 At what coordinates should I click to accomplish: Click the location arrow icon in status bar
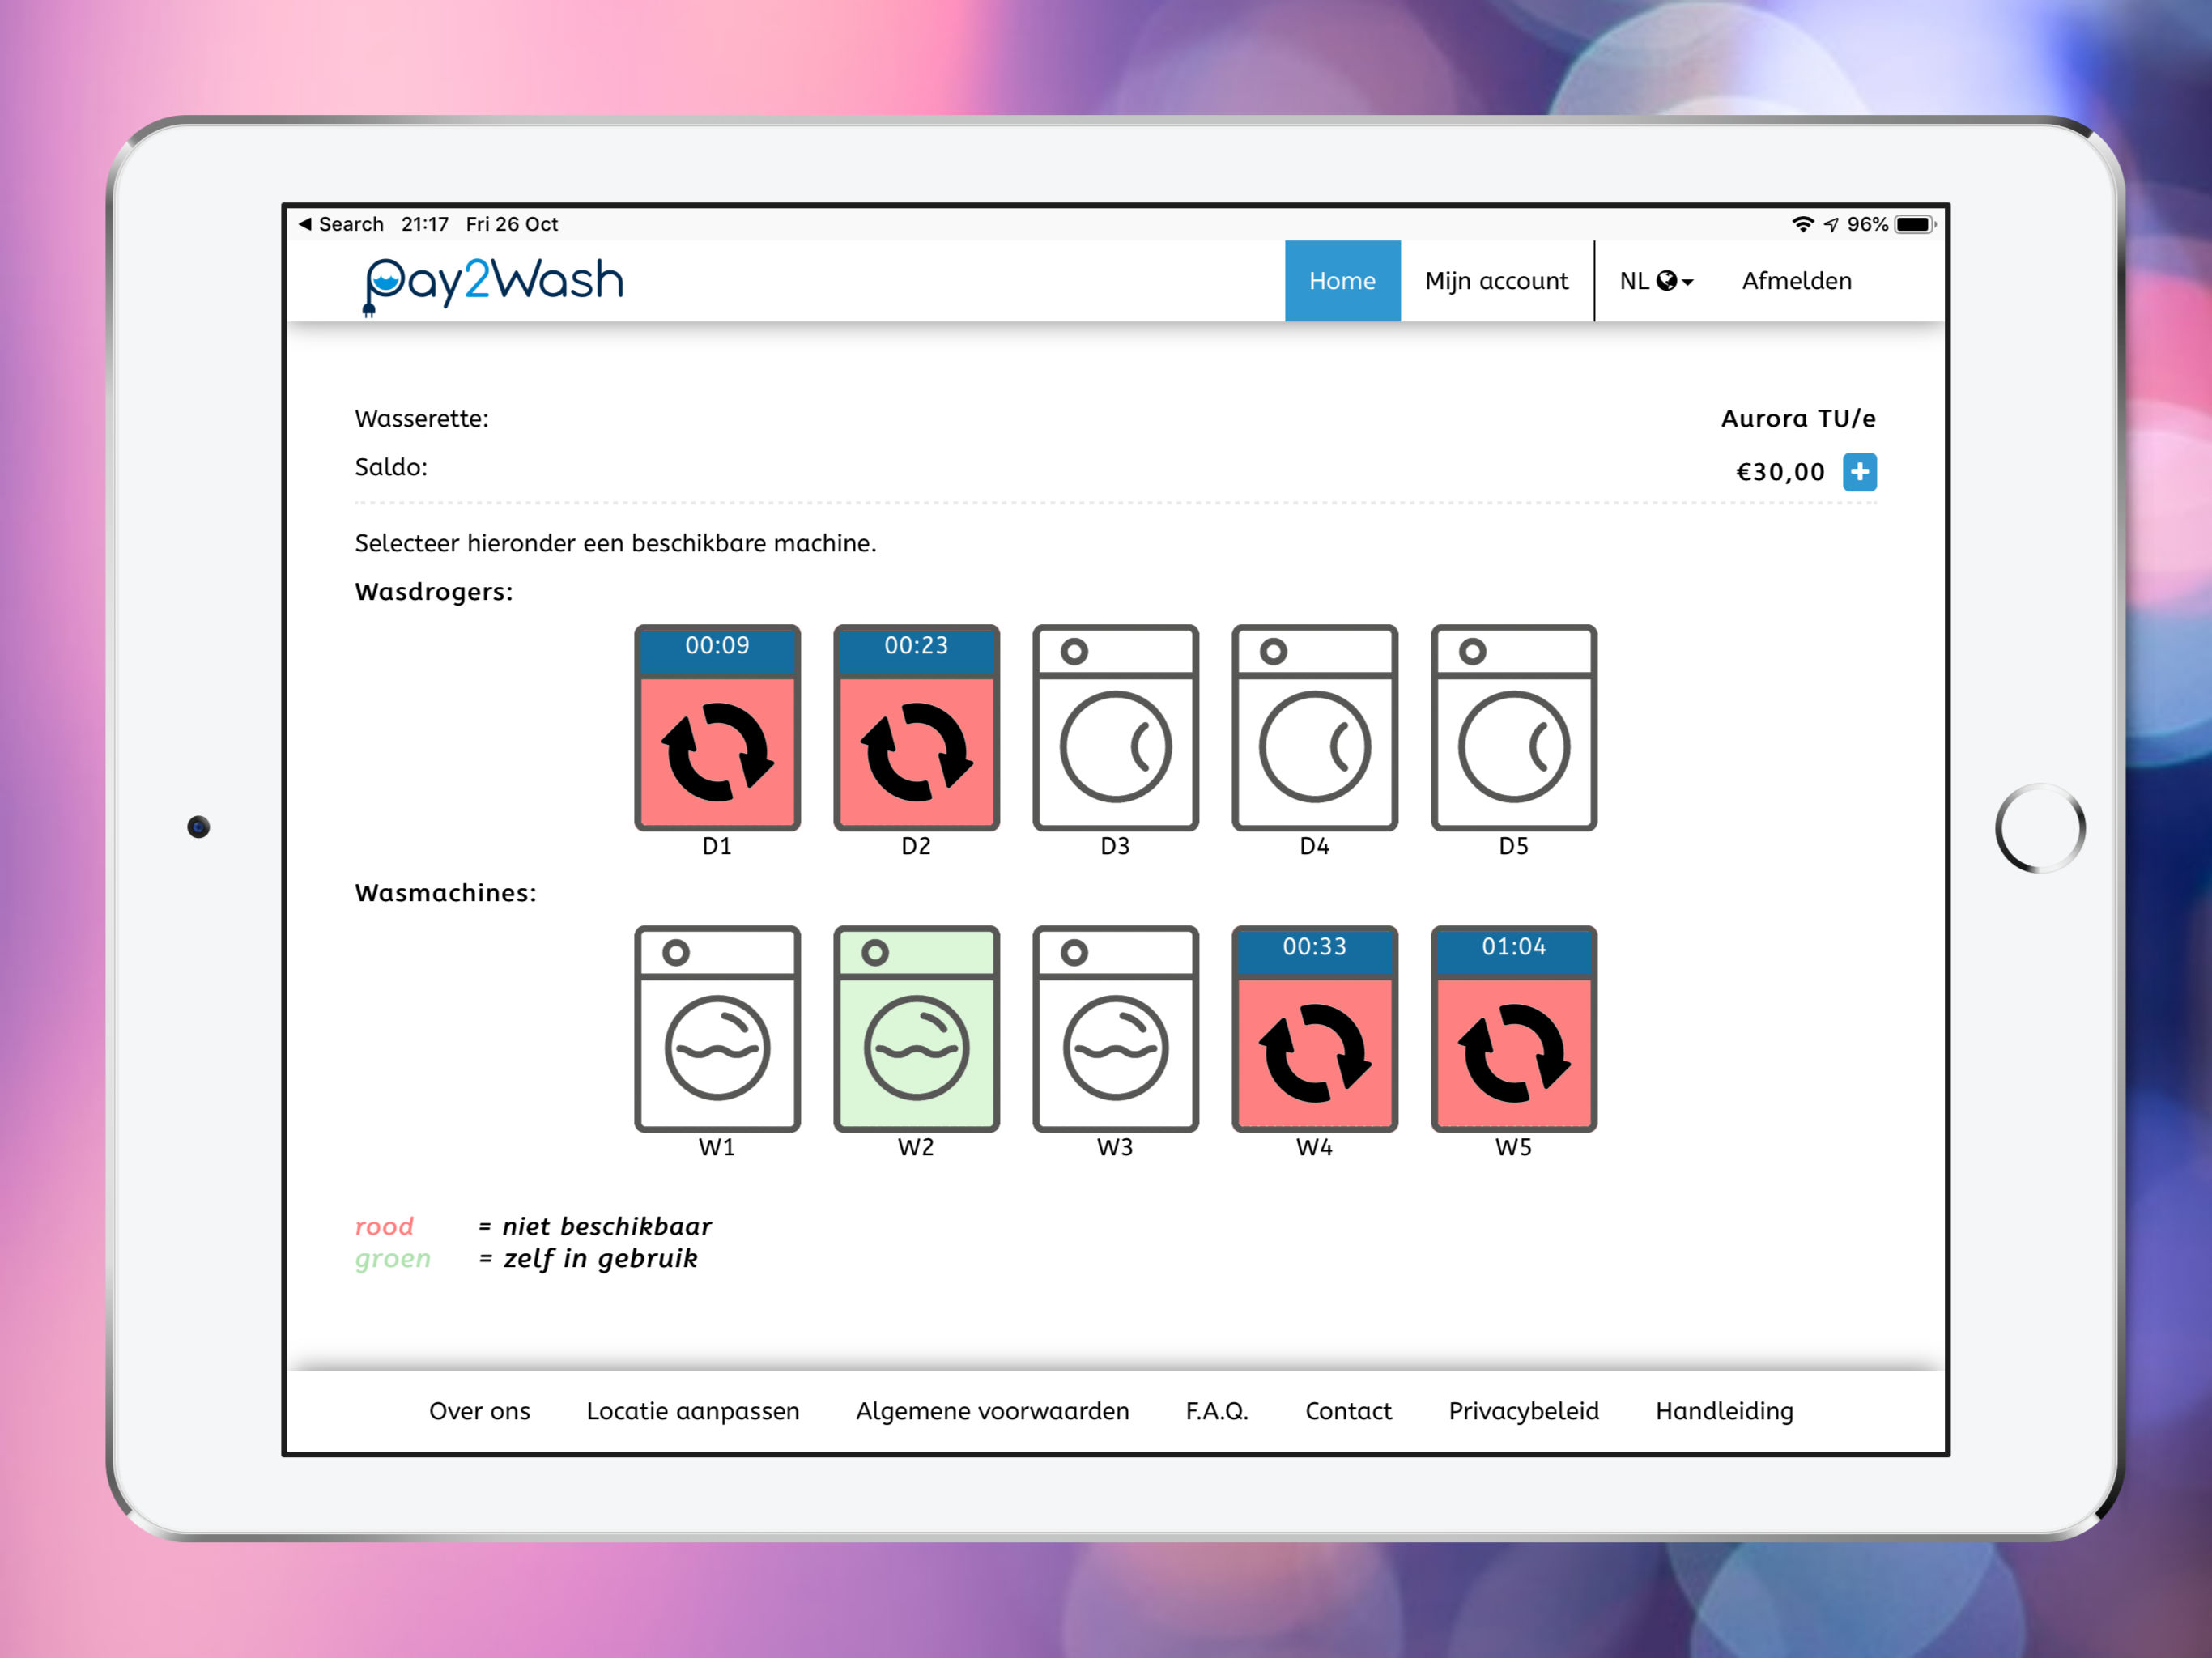coord(1830,224)
